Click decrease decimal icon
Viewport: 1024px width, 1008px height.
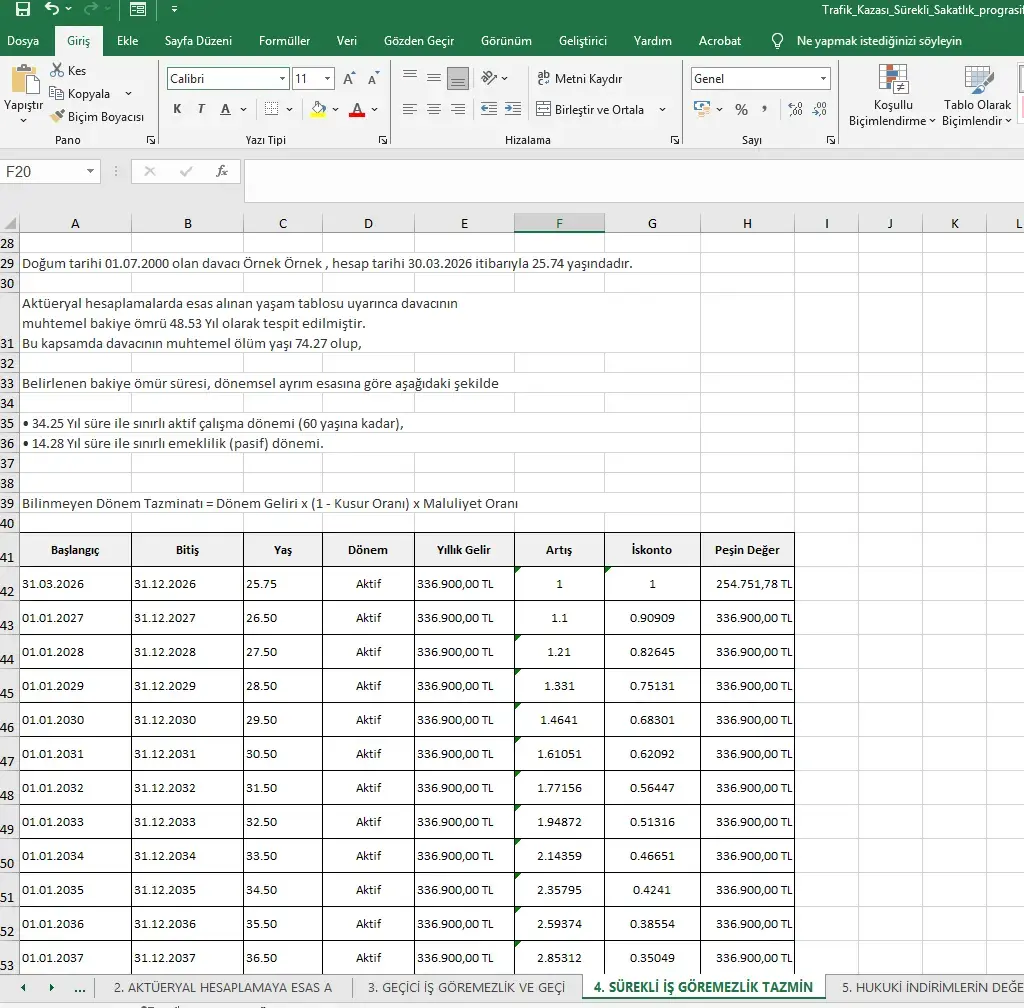[x=820, y=109]
